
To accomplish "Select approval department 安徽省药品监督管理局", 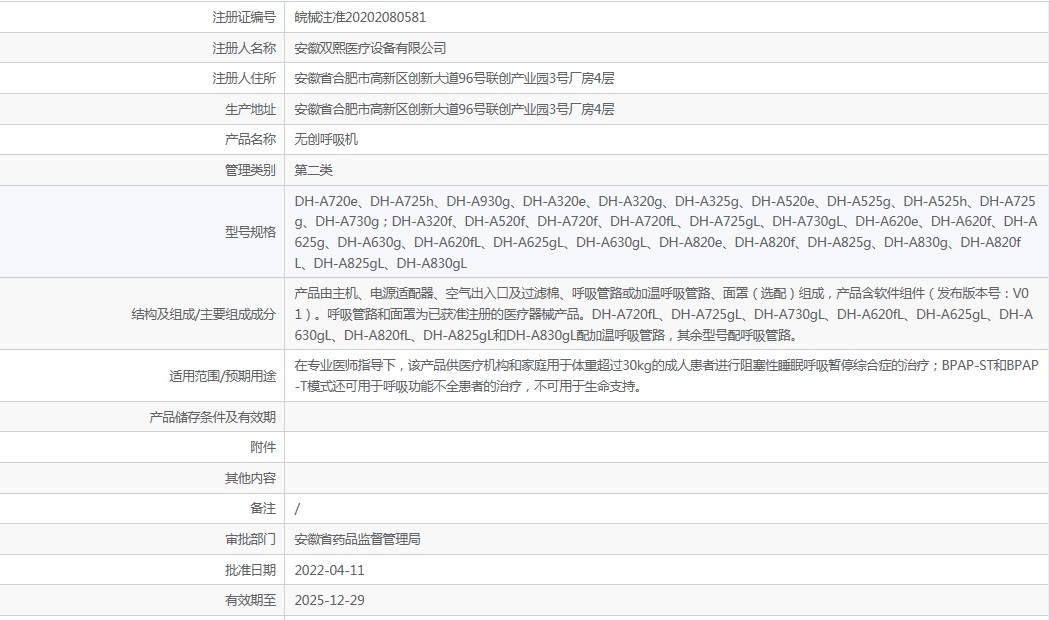I will click(x=357, y=539).
